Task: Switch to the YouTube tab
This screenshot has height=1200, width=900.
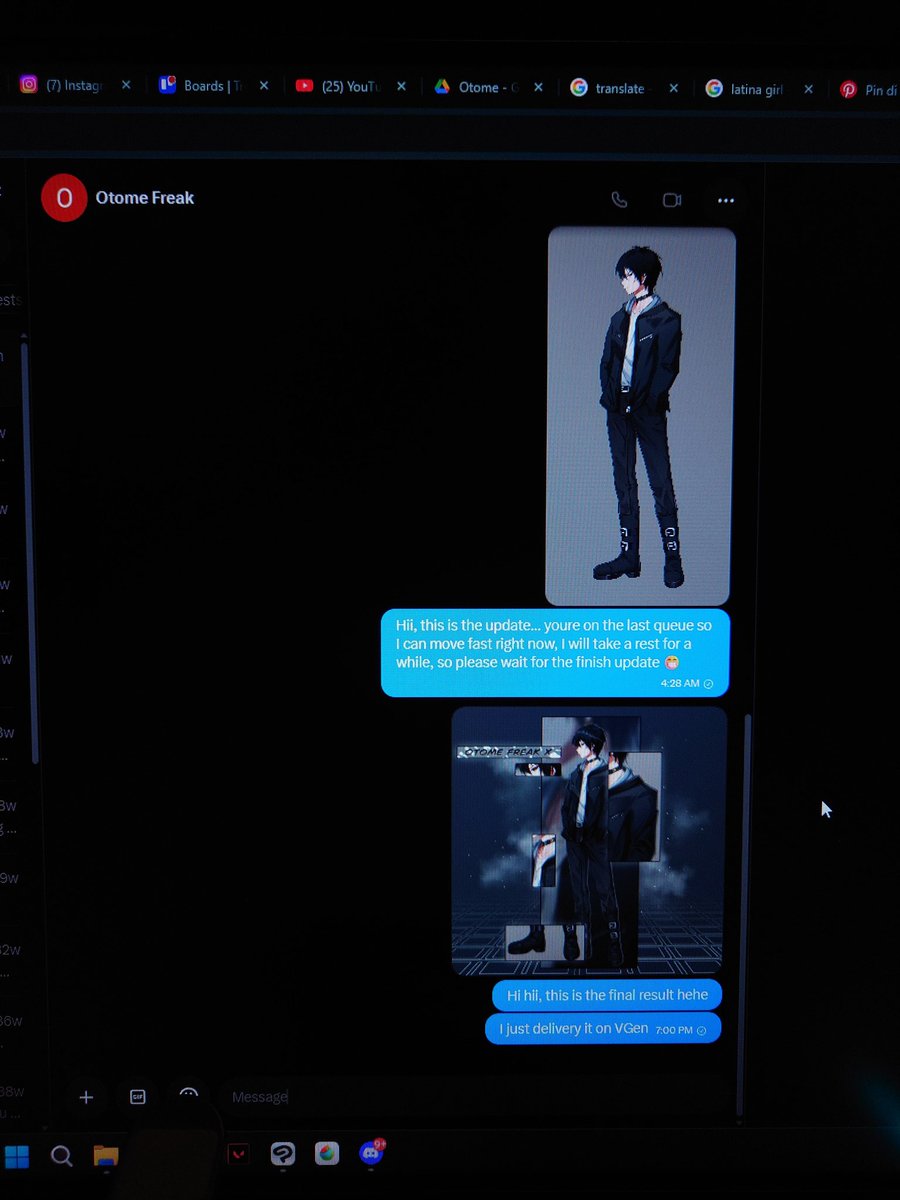Action: click(351, 87)
